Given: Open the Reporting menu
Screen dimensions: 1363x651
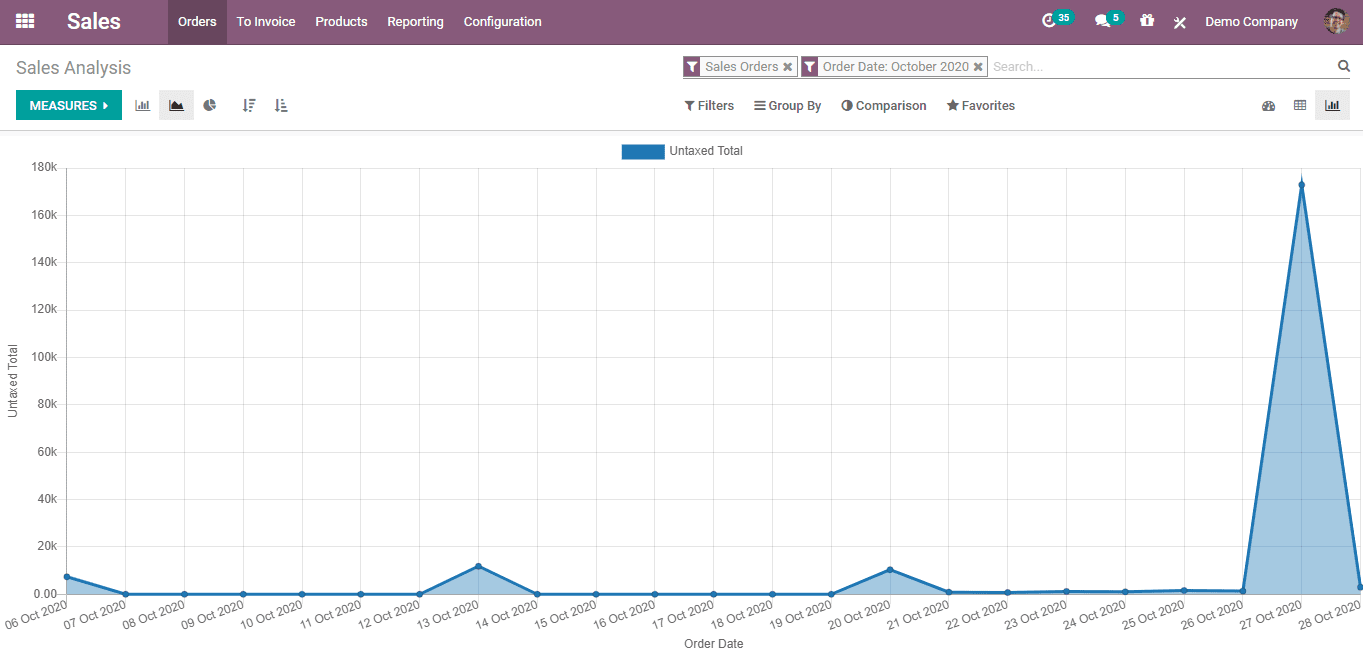Looking at the screenshot, I should coord(415,21).
